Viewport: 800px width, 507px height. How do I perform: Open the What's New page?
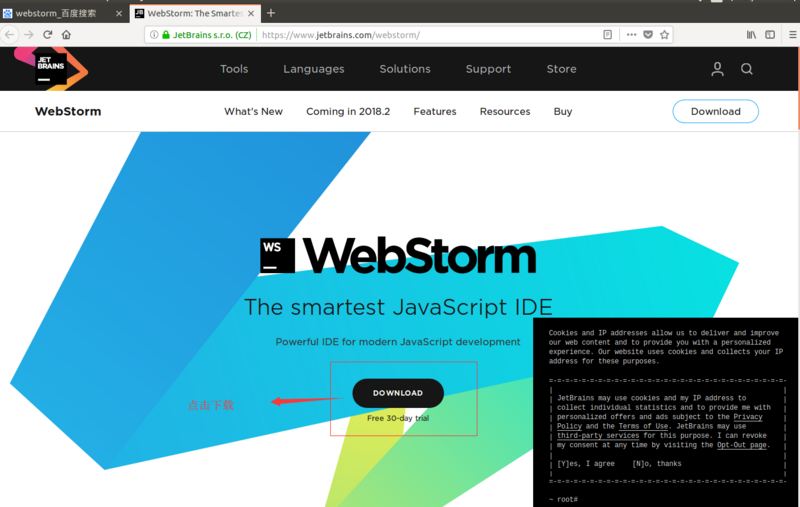coord(254,111)
